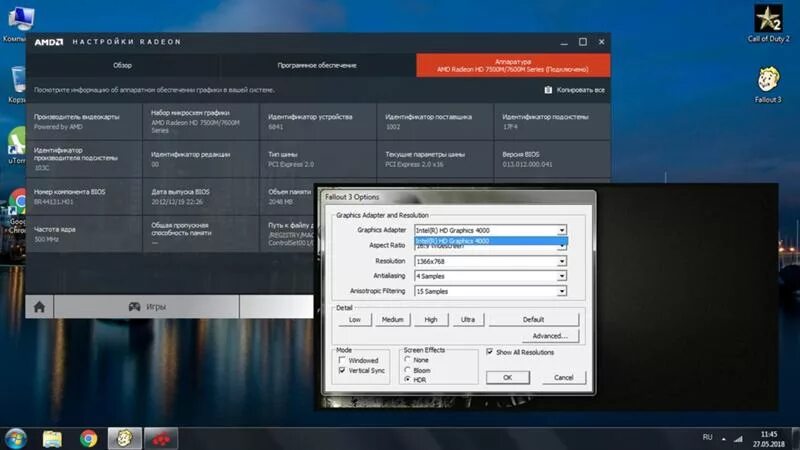Click the Версия BIOS info cell
Viewport: 800px width, 450px height.
pos(552,159)
